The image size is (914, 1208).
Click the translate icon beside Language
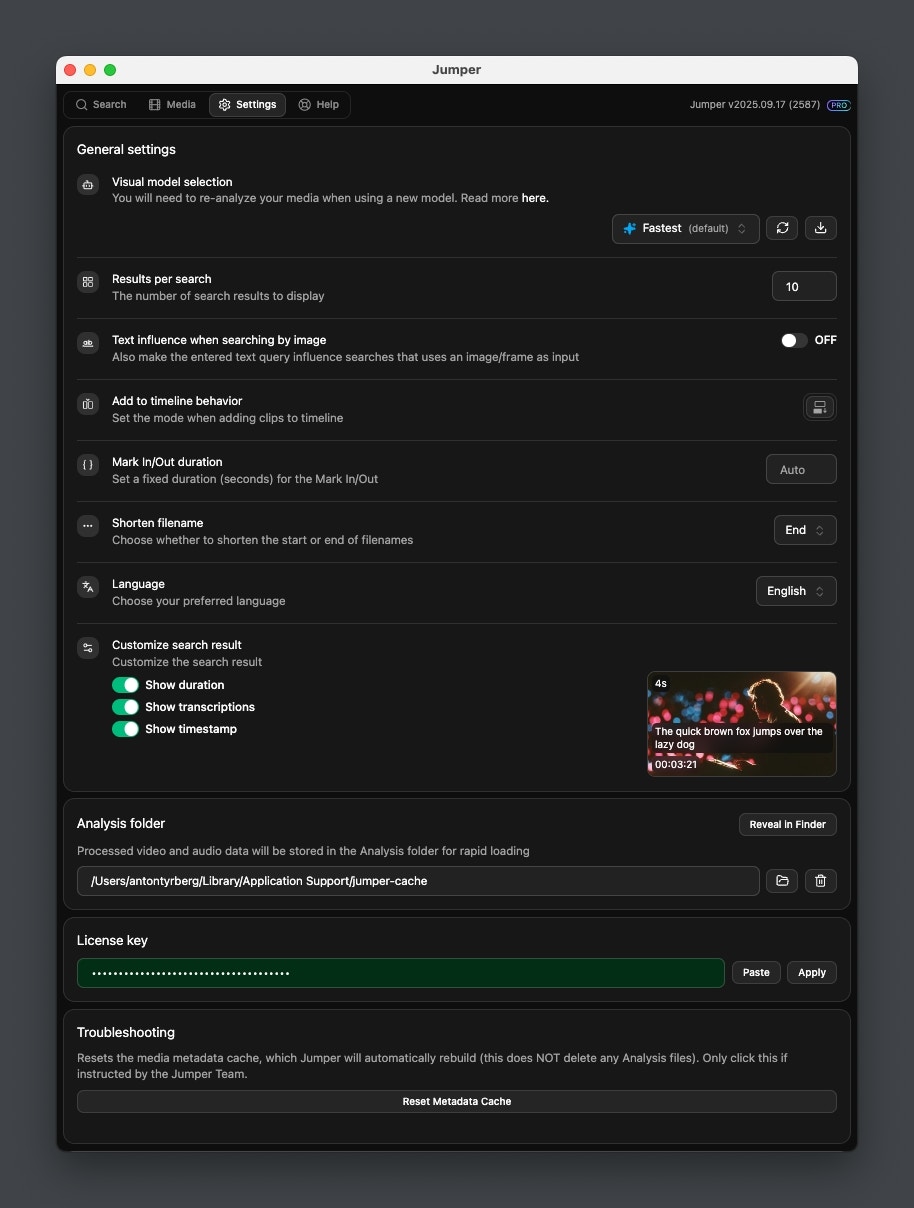[x=88, y=587]
